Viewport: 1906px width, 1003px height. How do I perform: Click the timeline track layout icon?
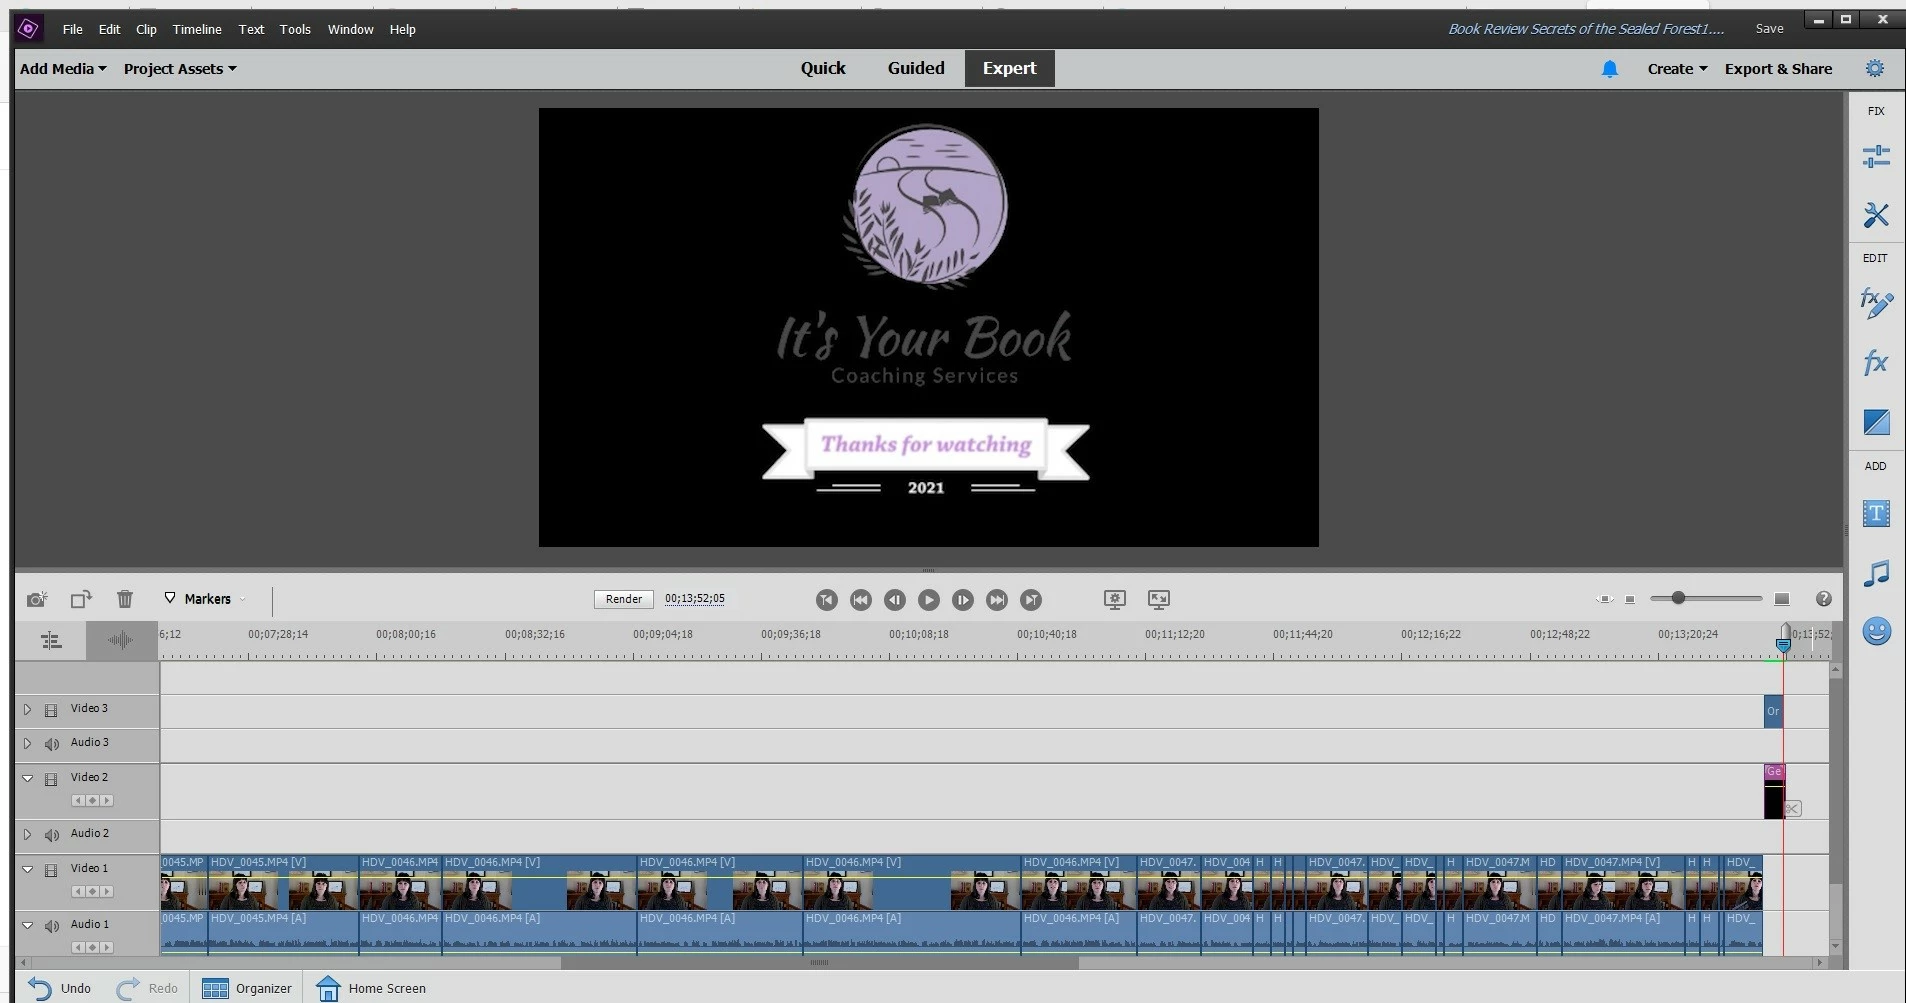(x=51, y=641)
